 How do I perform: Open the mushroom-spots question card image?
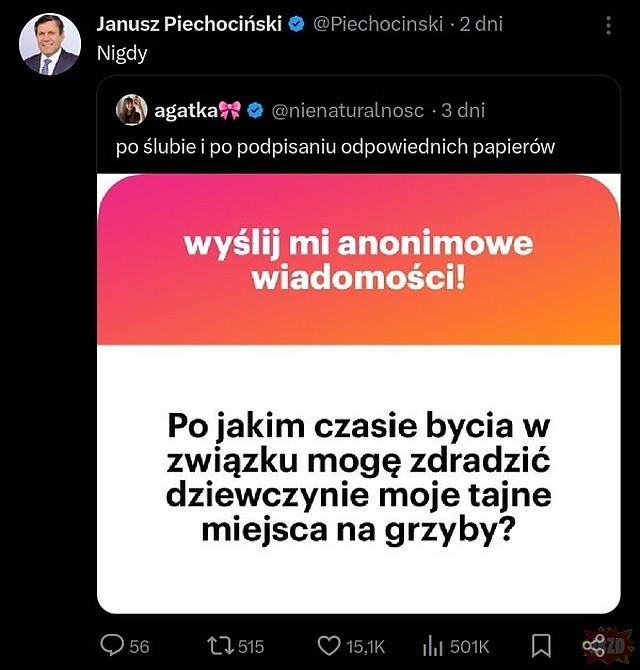pyautogui.click(x=358, y=480)
